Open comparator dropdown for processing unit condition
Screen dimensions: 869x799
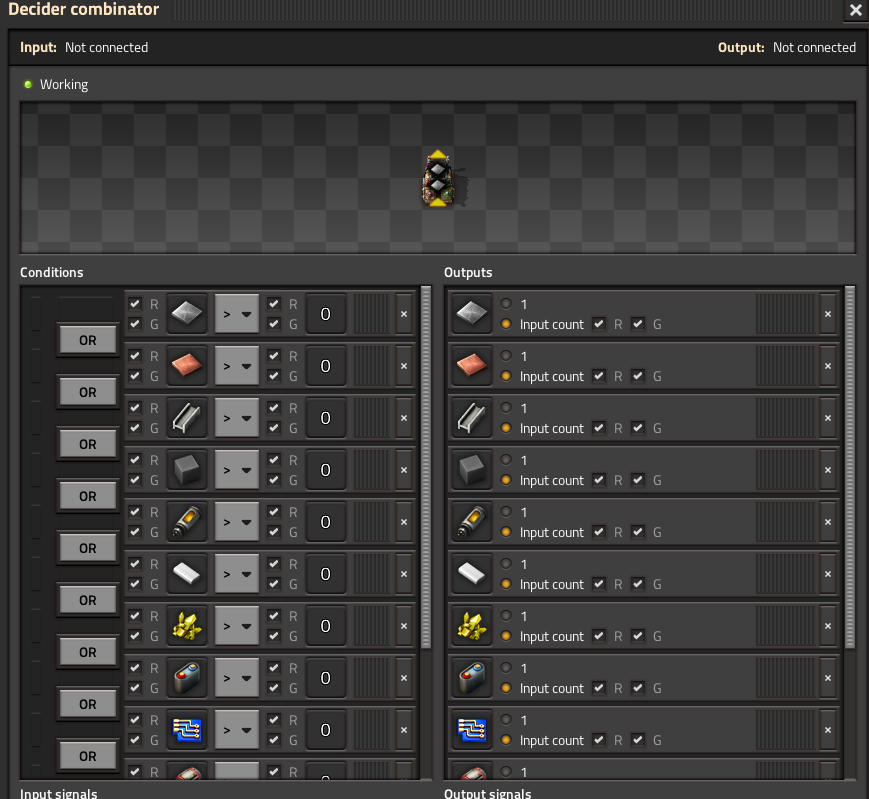point(237,730)
